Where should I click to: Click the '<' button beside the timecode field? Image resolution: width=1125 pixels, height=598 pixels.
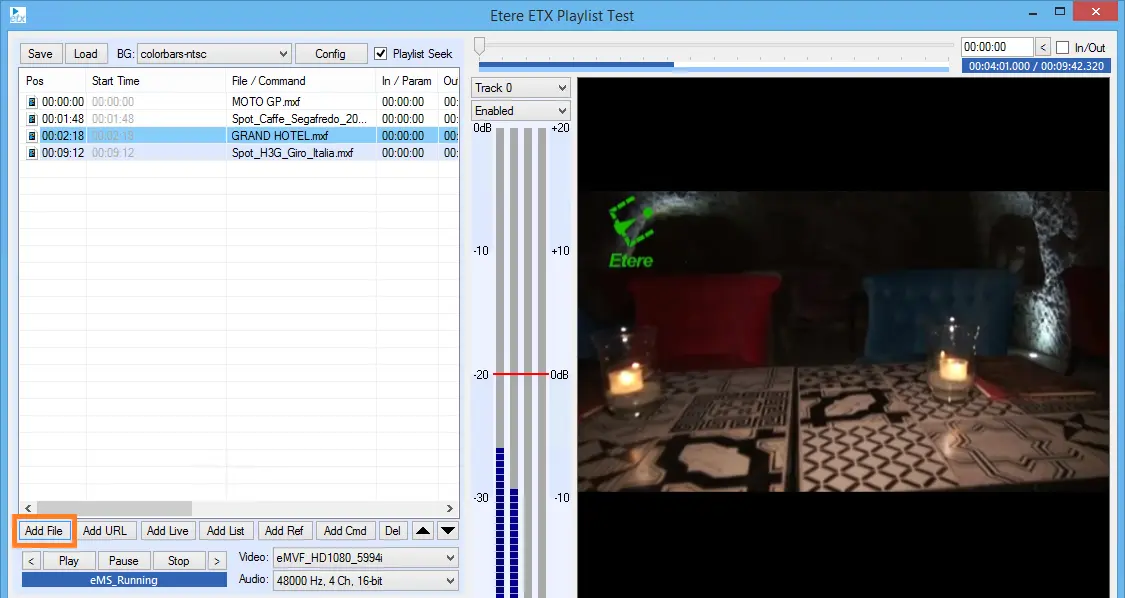1043,47
